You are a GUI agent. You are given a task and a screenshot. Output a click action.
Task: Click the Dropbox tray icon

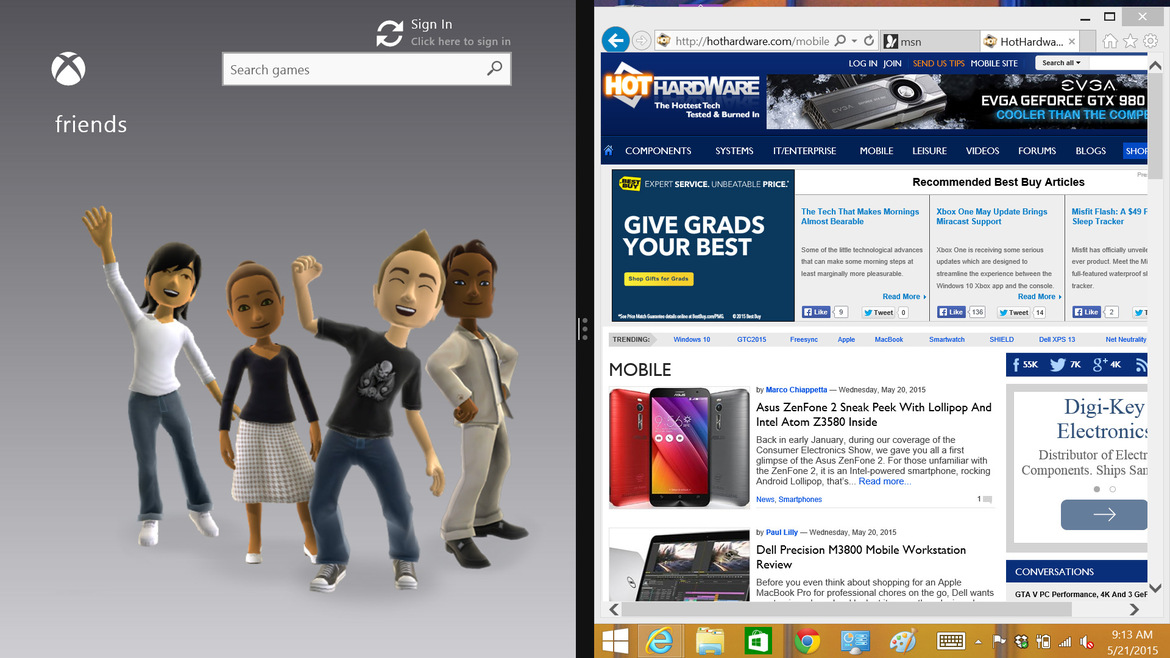click(x=1022, y=642)
